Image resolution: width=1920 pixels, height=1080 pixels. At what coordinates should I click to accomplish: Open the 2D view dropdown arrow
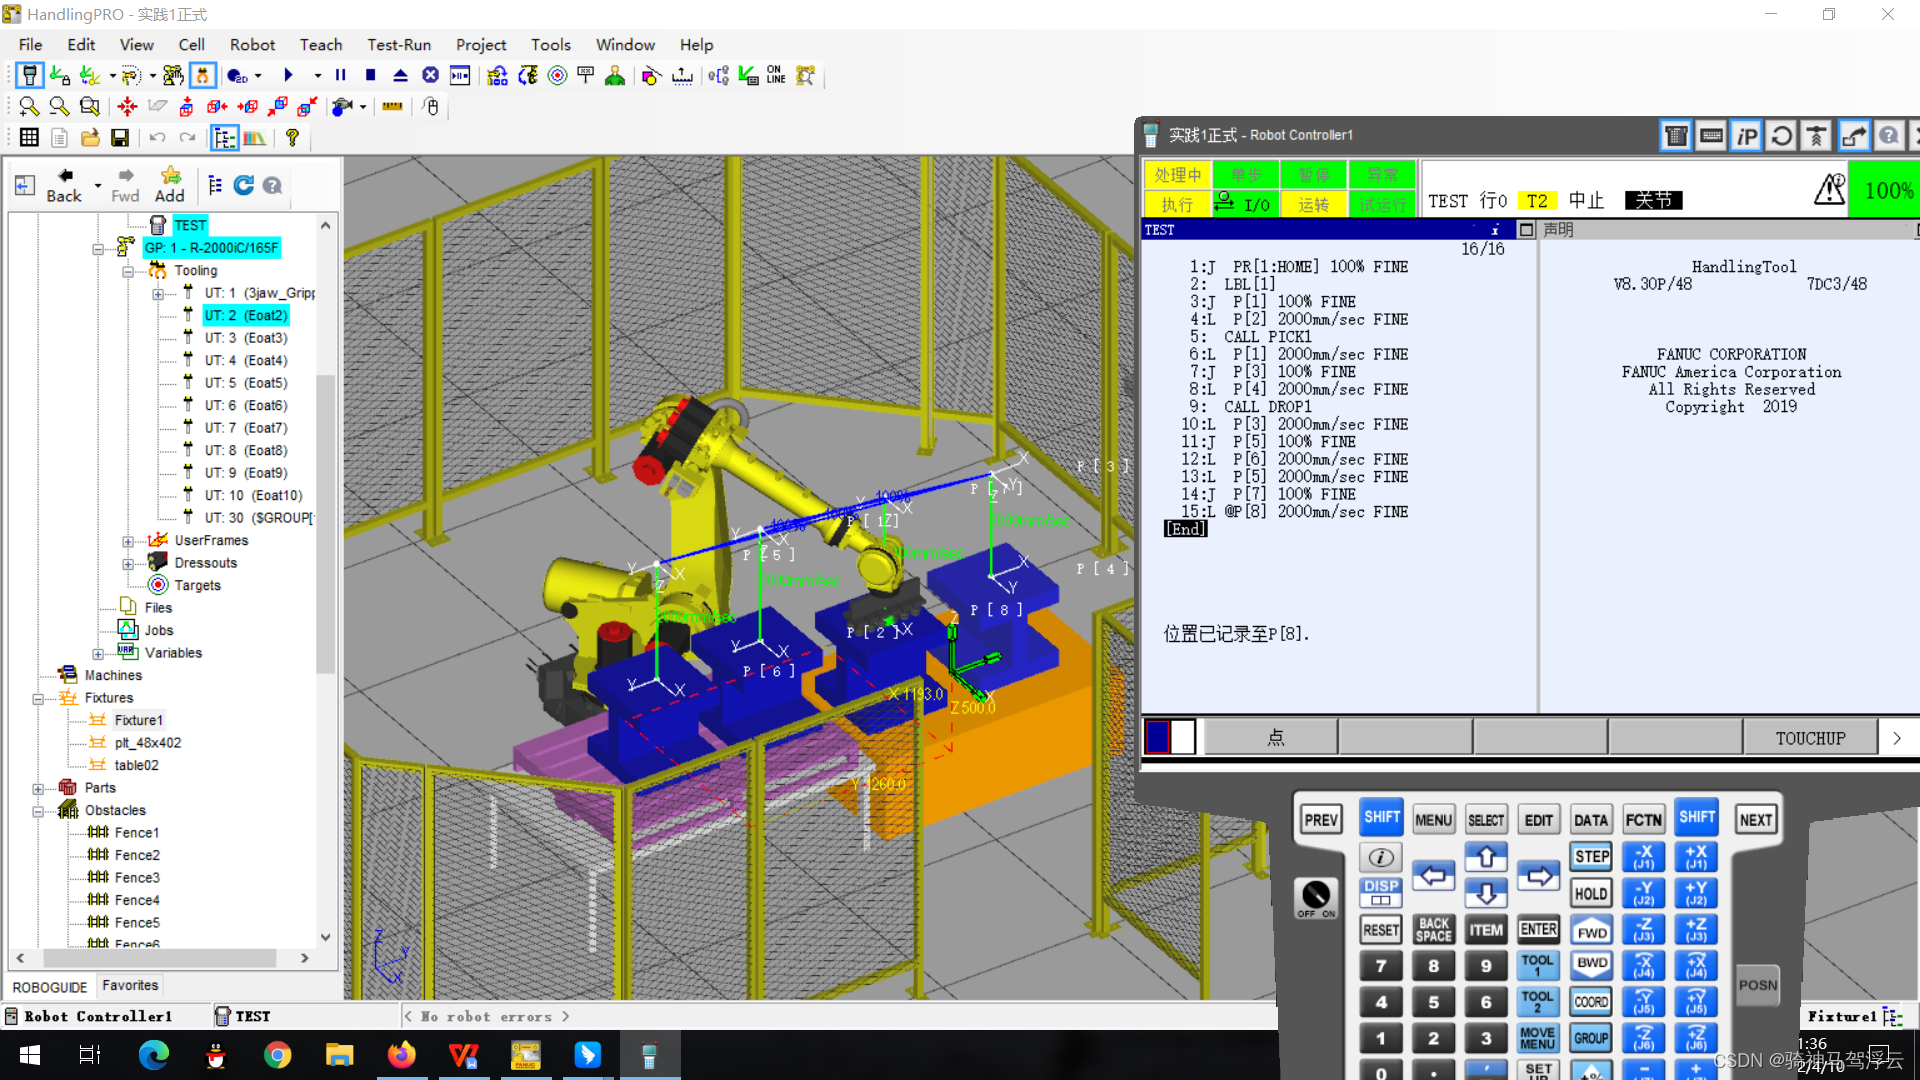coord(258,76)
